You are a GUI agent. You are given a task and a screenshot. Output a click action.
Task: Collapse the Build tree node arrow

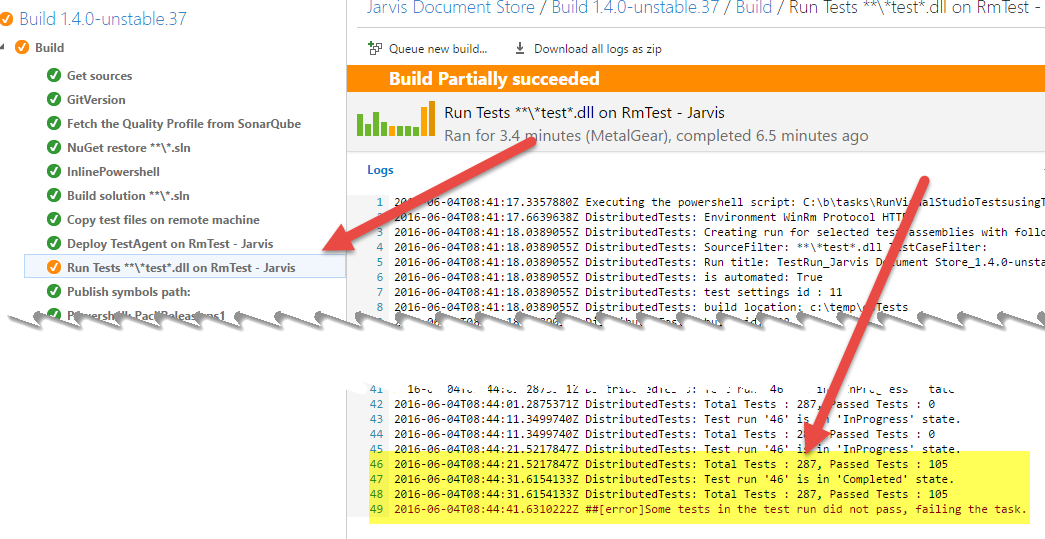pos(3,47)
